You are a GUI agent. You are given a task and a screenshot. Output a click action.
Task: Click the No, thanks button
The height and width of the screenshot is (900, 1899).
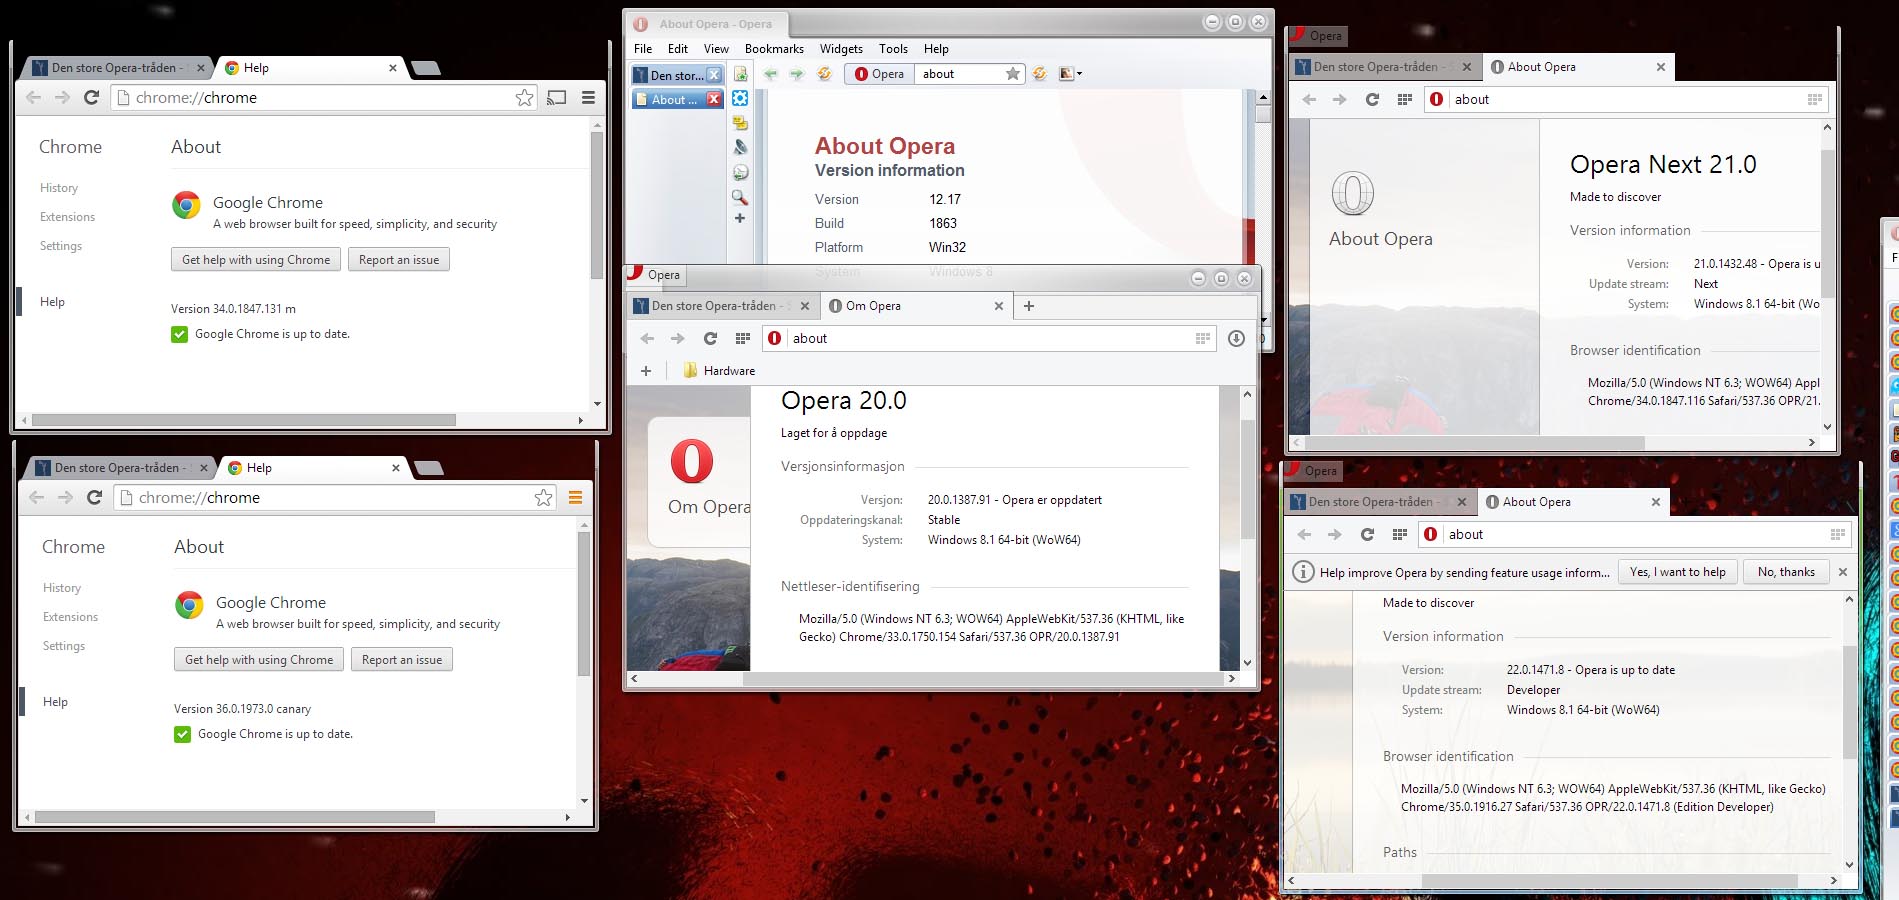tap(1786, 572)
